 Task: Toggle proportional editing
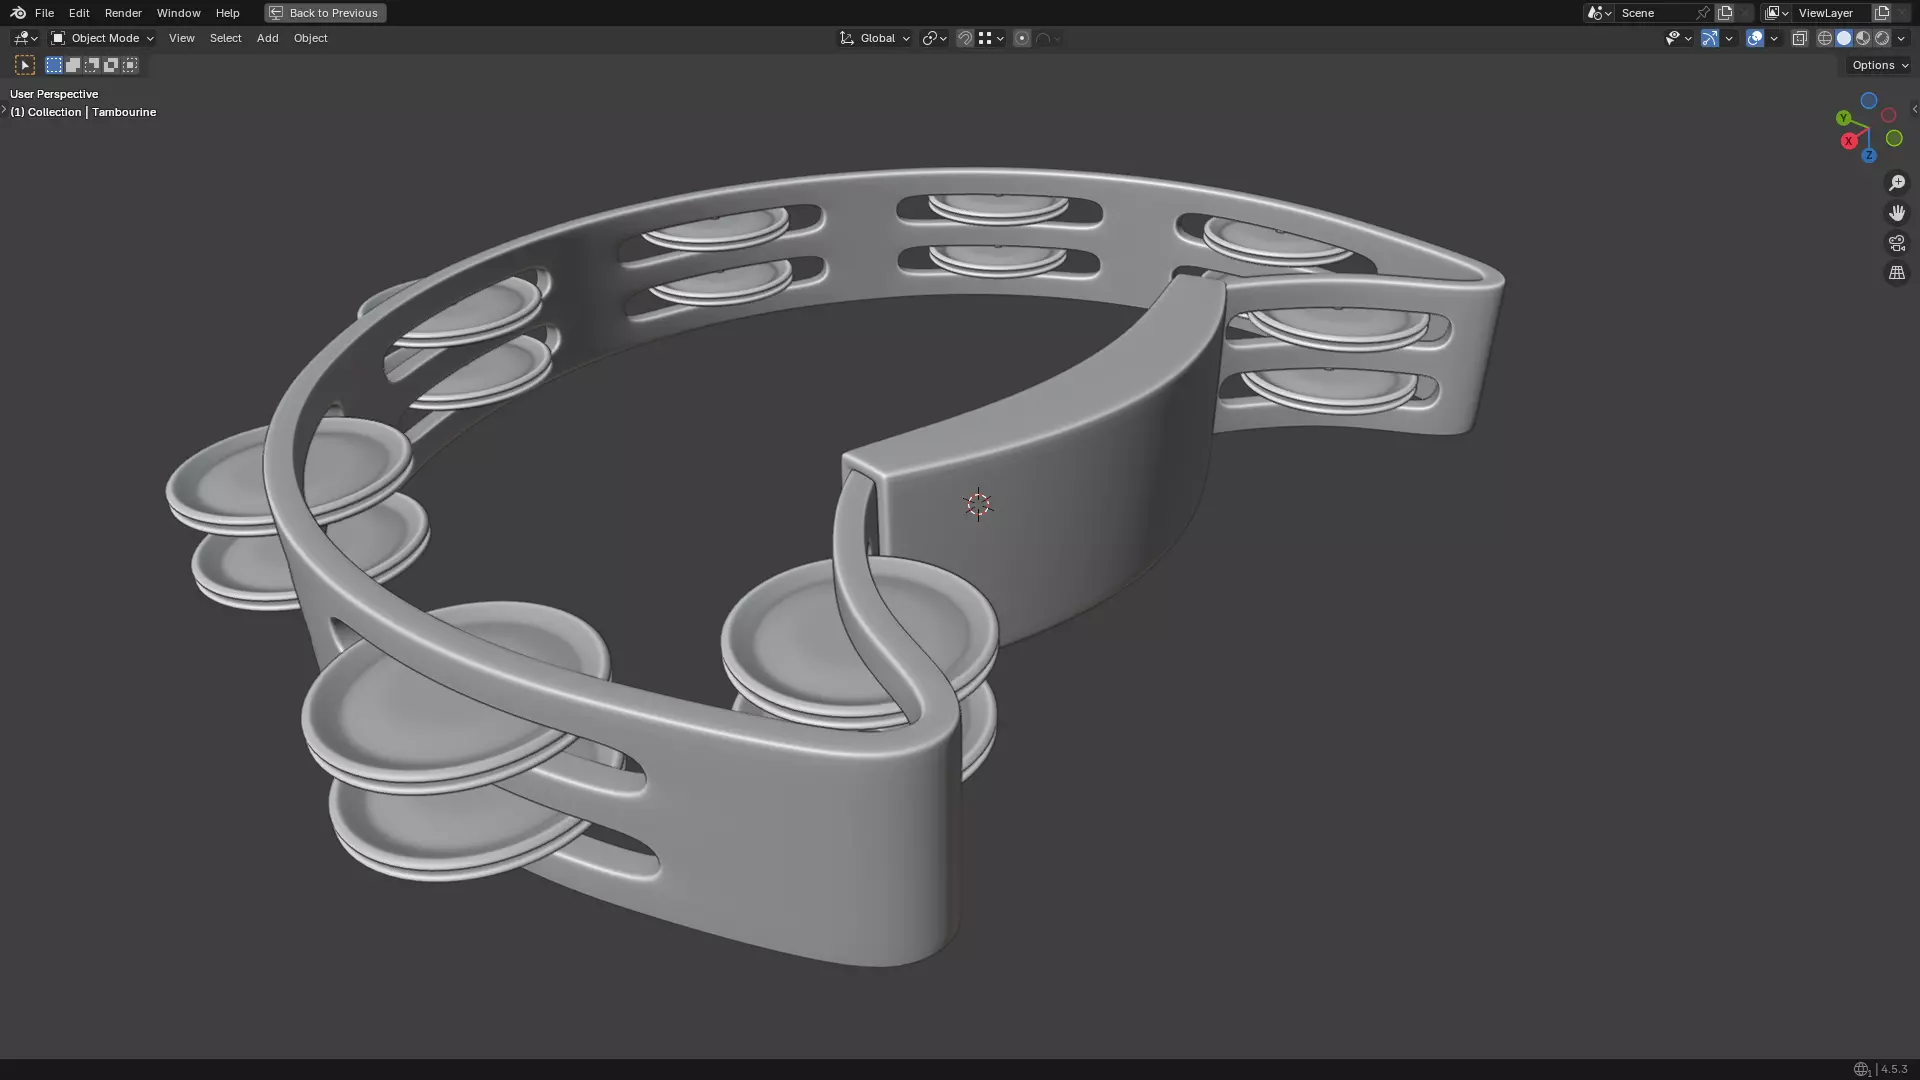coord(1021,38)
